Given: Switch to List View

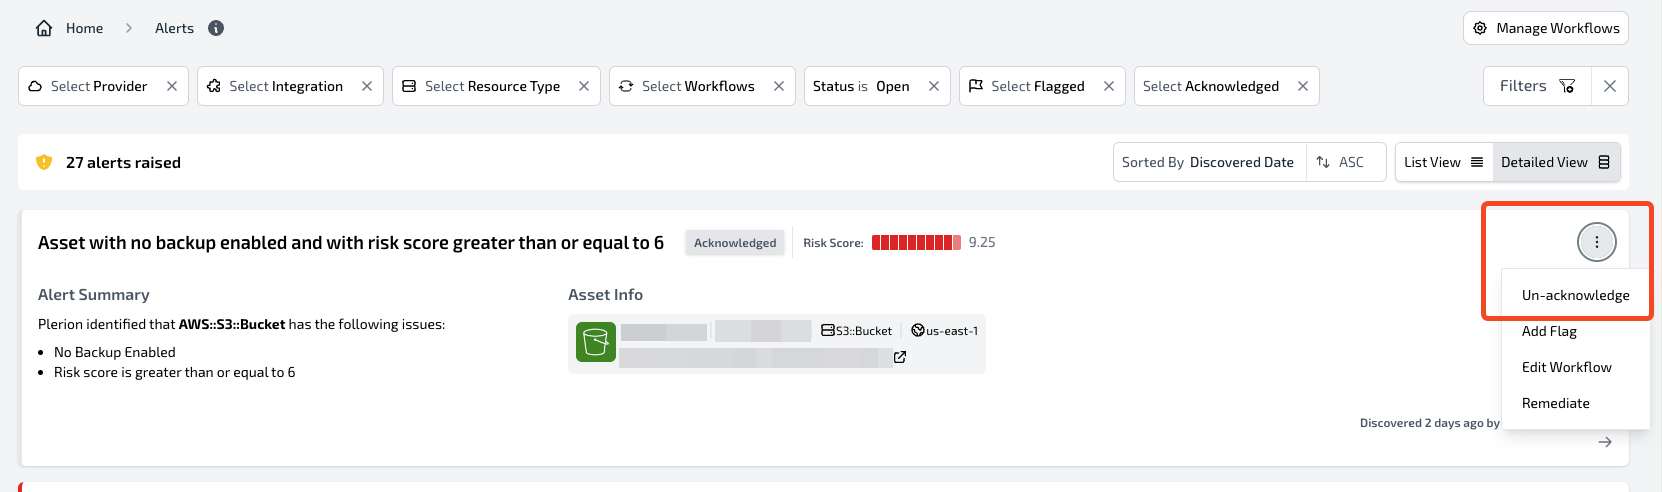Looking at the screenshot, I should tap(1444, 162).
